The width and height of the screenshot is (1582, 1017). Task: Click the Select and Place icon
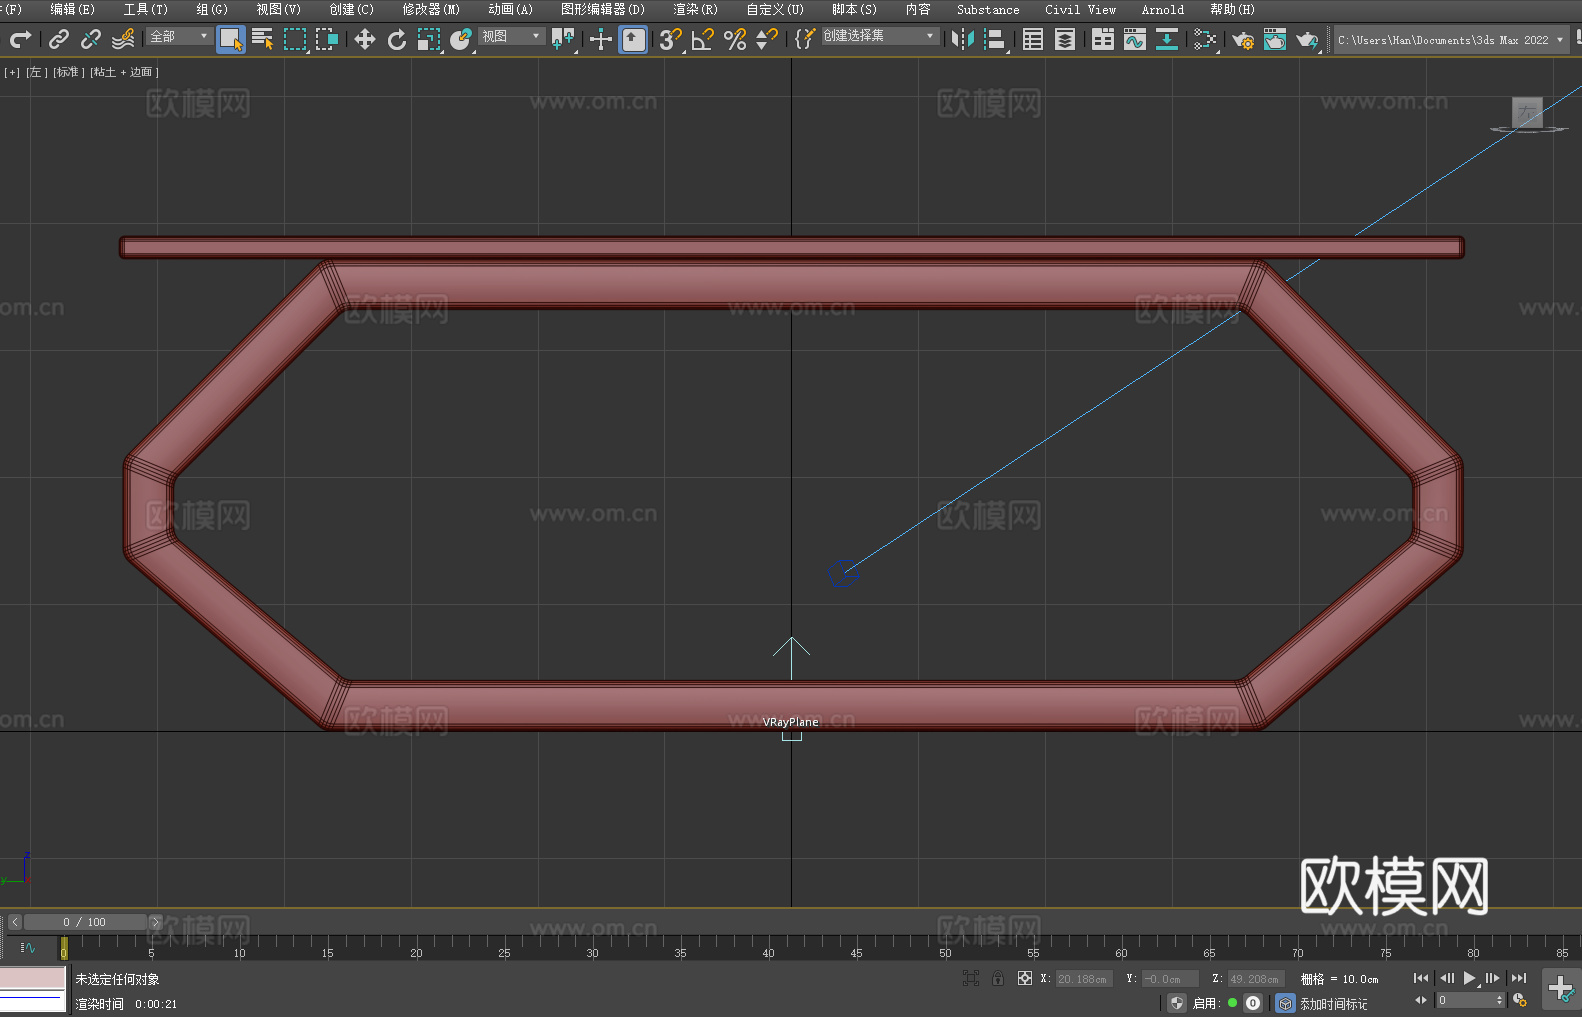click(x=461, y=39)
